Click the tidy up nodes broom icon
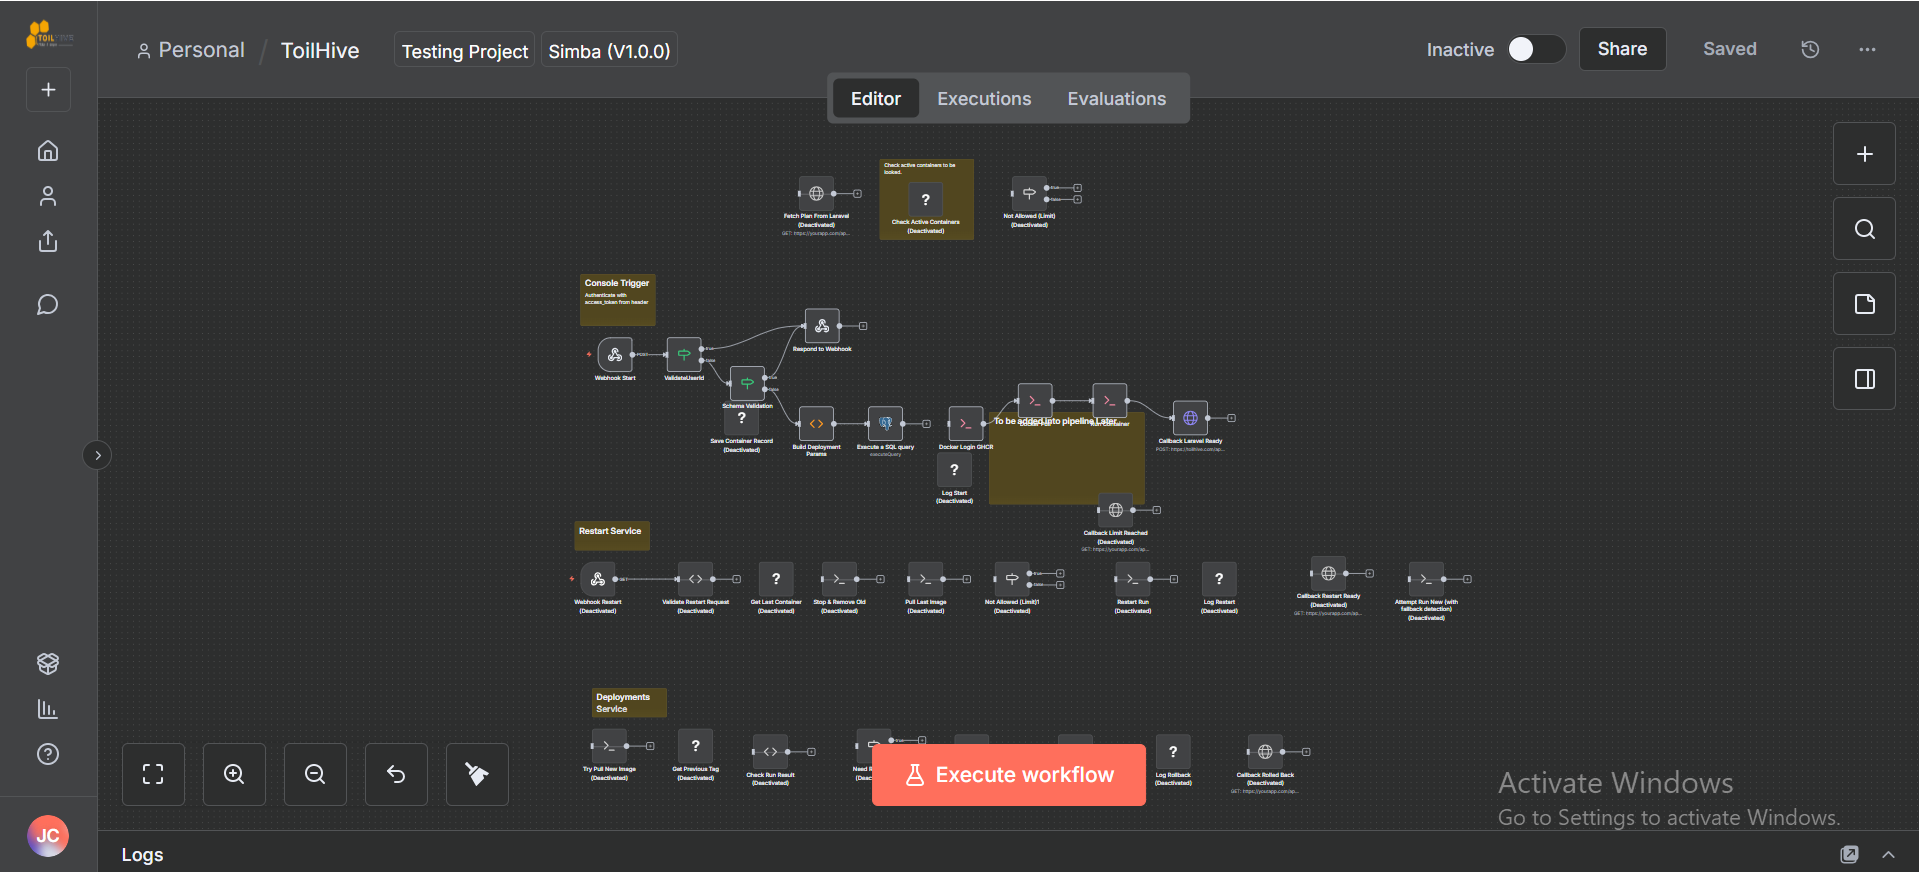This screenshot has height=872, width=1919. [477, 774]
